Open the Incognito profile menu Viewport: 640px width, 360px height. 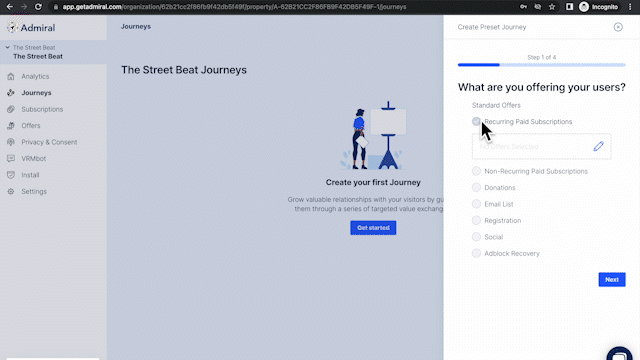pos(598,7)
